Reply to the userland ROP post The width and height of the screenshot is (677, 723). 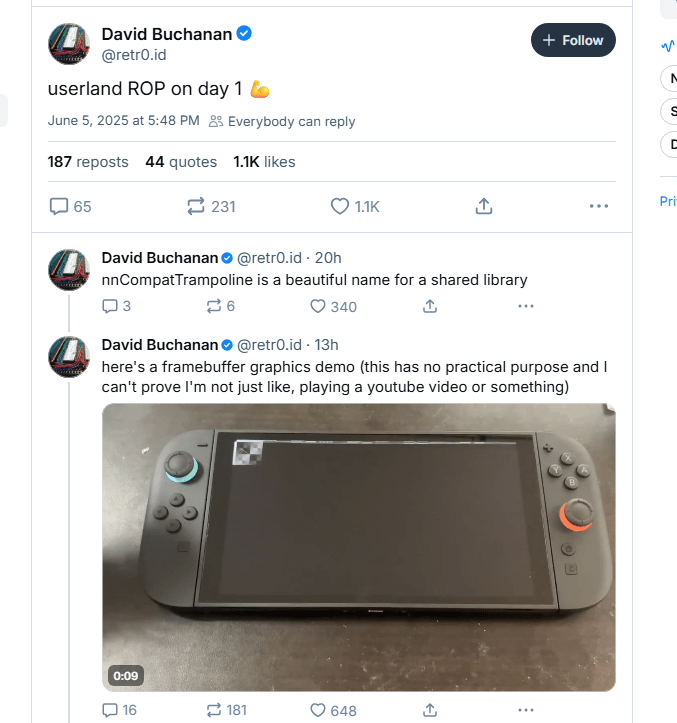tap(60, 206)
